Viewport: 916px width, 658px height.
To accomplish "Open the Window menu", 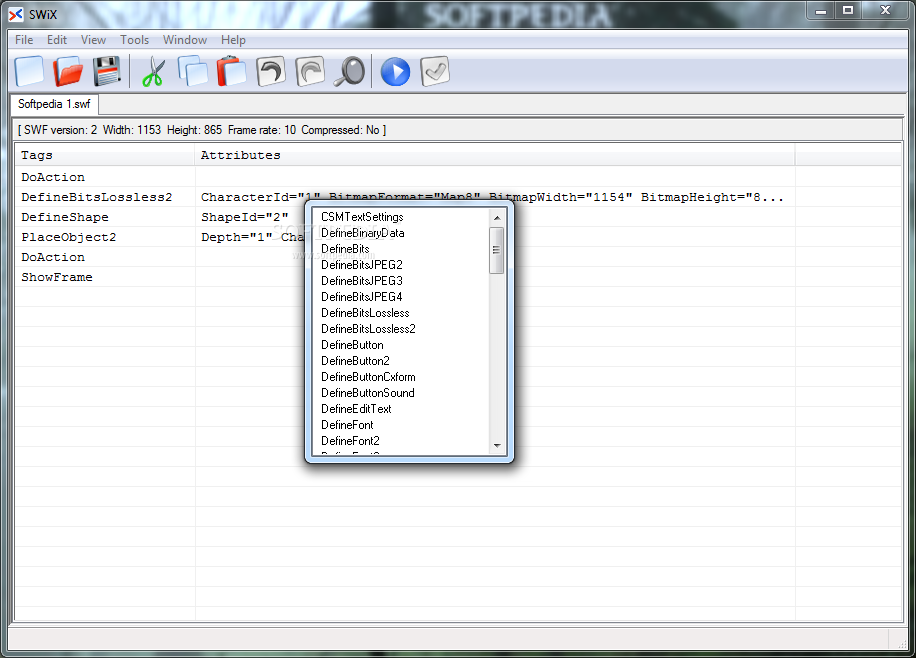I will [x=185, y=40].
